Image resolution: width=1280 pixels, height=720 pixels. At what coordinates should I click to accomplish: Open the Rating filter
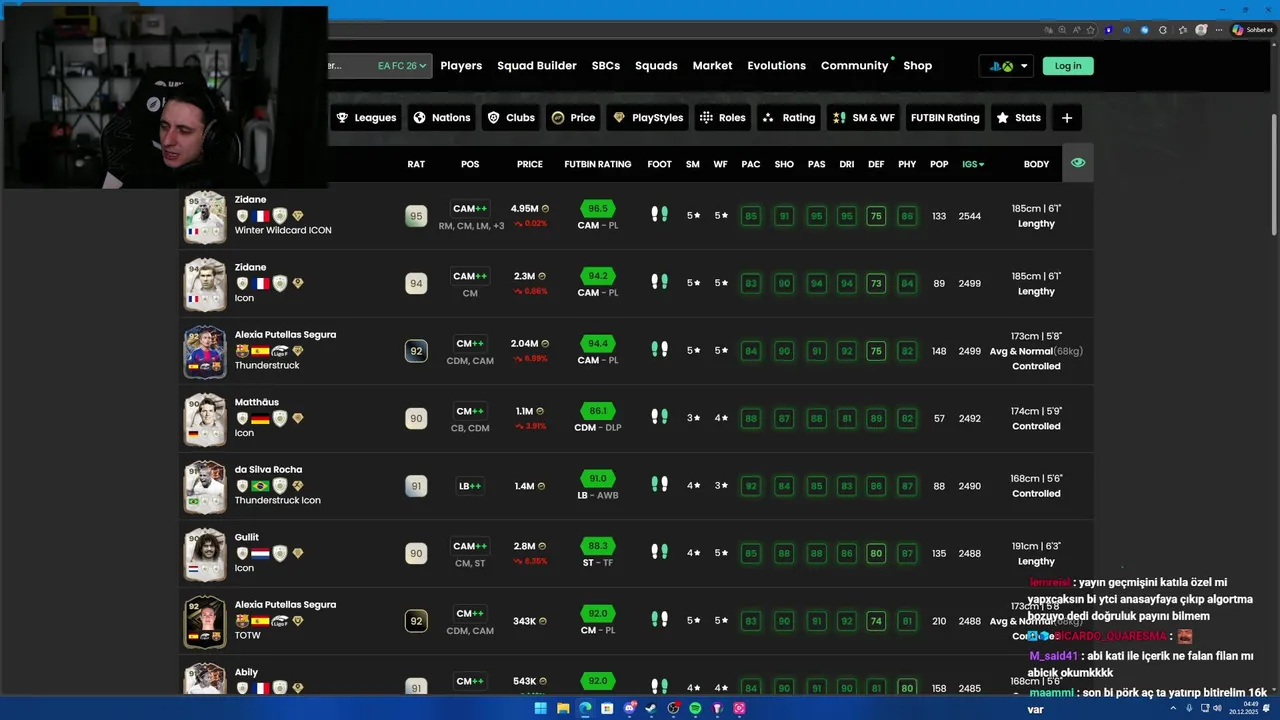coord(788,117)
